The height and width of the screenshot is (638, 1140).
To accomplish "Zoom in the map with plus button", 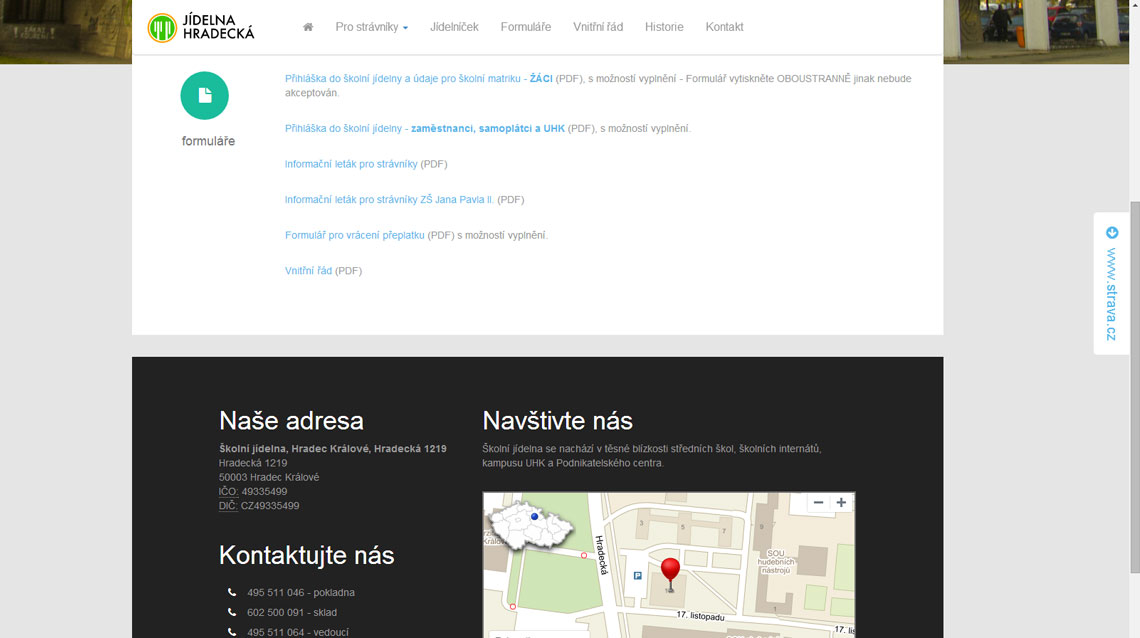I will 841,503.
